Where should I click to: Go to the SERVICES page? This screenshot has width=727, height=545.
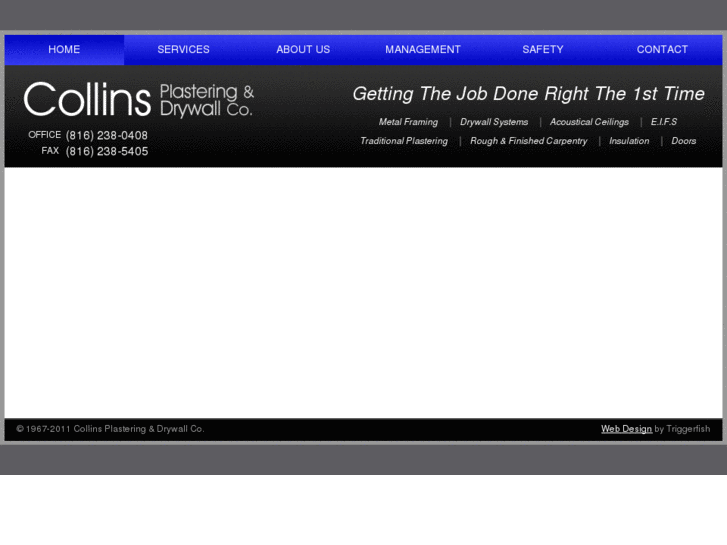click(x=184, y=50)
